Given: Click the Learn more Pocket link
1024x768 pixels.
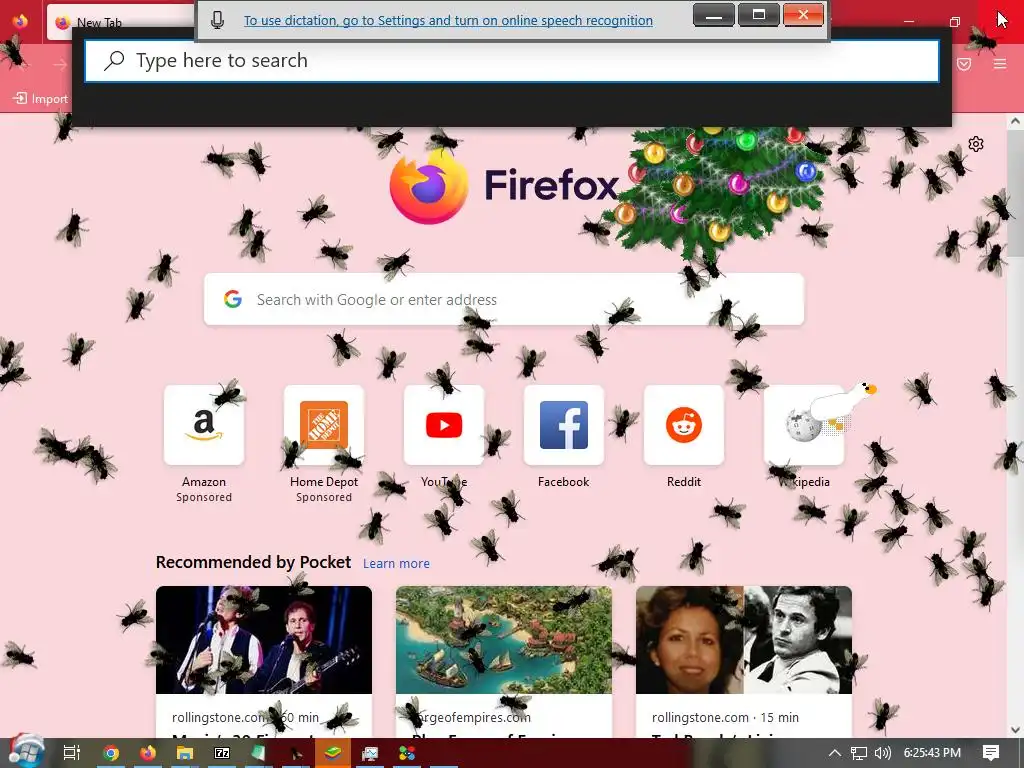Looking at the screenshot, I should (x=396, y=564).
